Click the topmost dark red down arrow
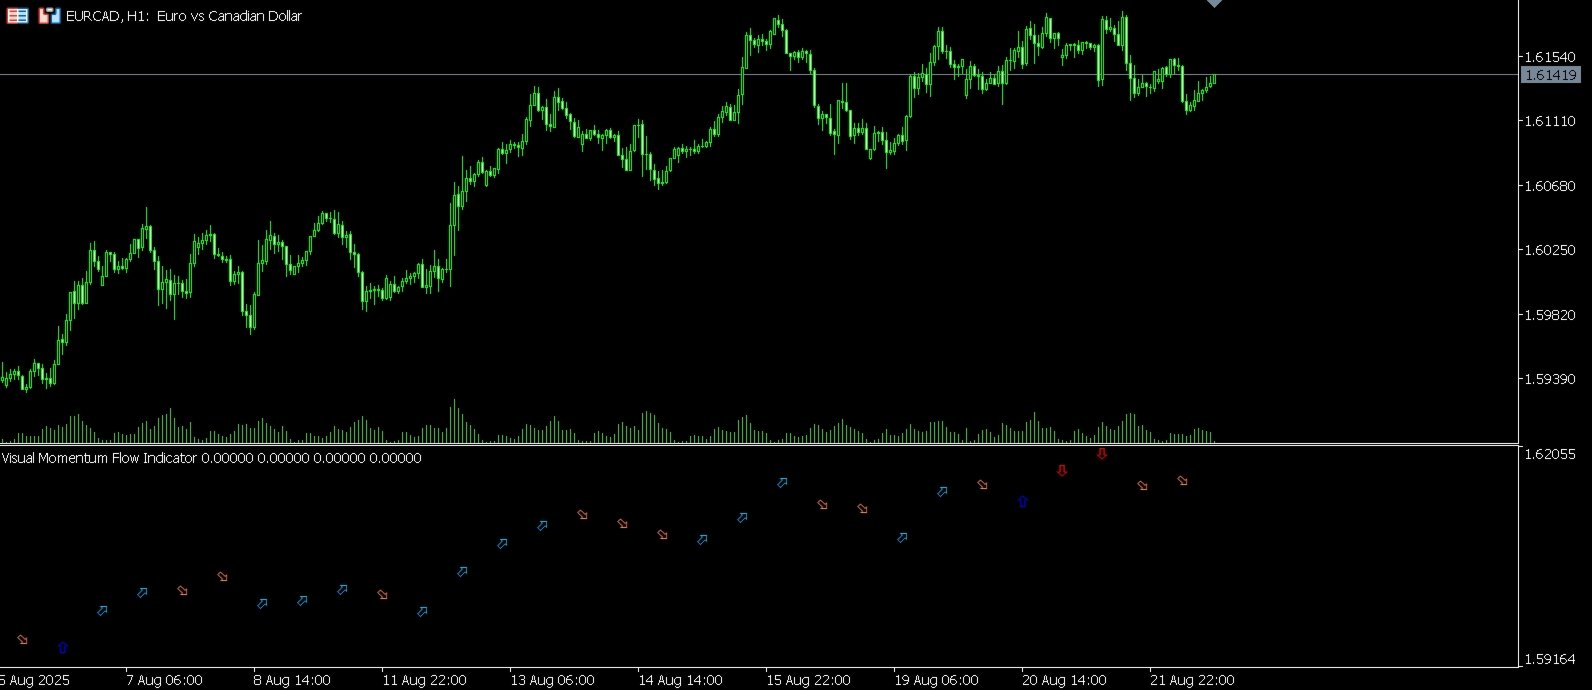The width and height of the screenshot is (1592, 690). [1102, 453]
